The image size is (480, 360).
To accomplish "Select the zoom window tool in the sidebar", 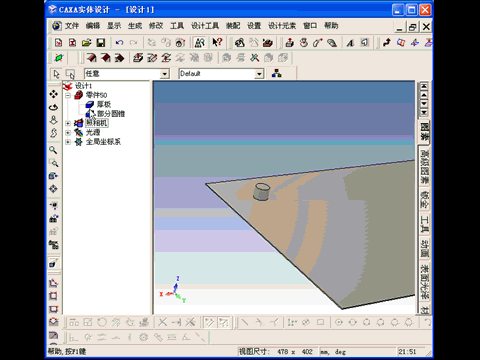I will (53, 163).
